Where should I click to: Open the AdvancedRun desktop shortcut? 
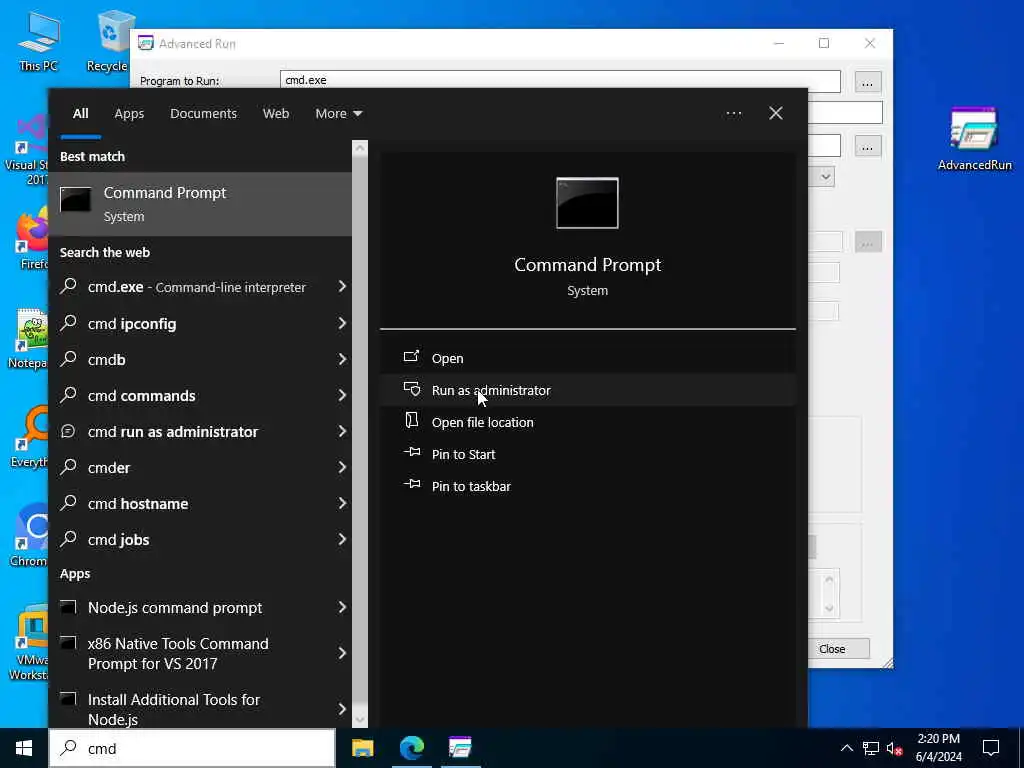coord(974,139)
